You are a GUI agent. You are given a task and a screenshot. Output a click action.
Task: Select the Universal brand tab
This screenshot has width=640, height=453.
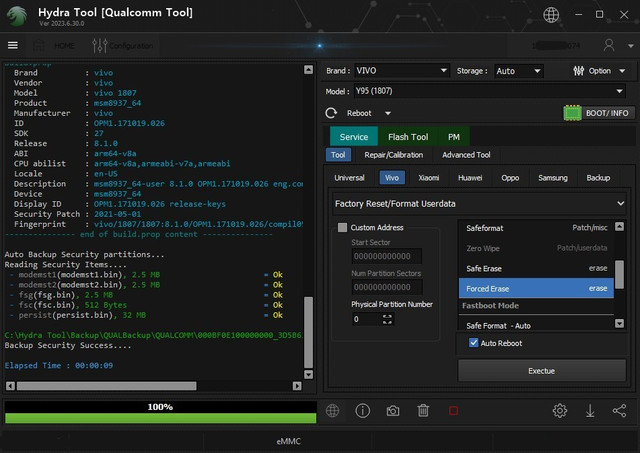pyautogui.click(x=349, y=178)
